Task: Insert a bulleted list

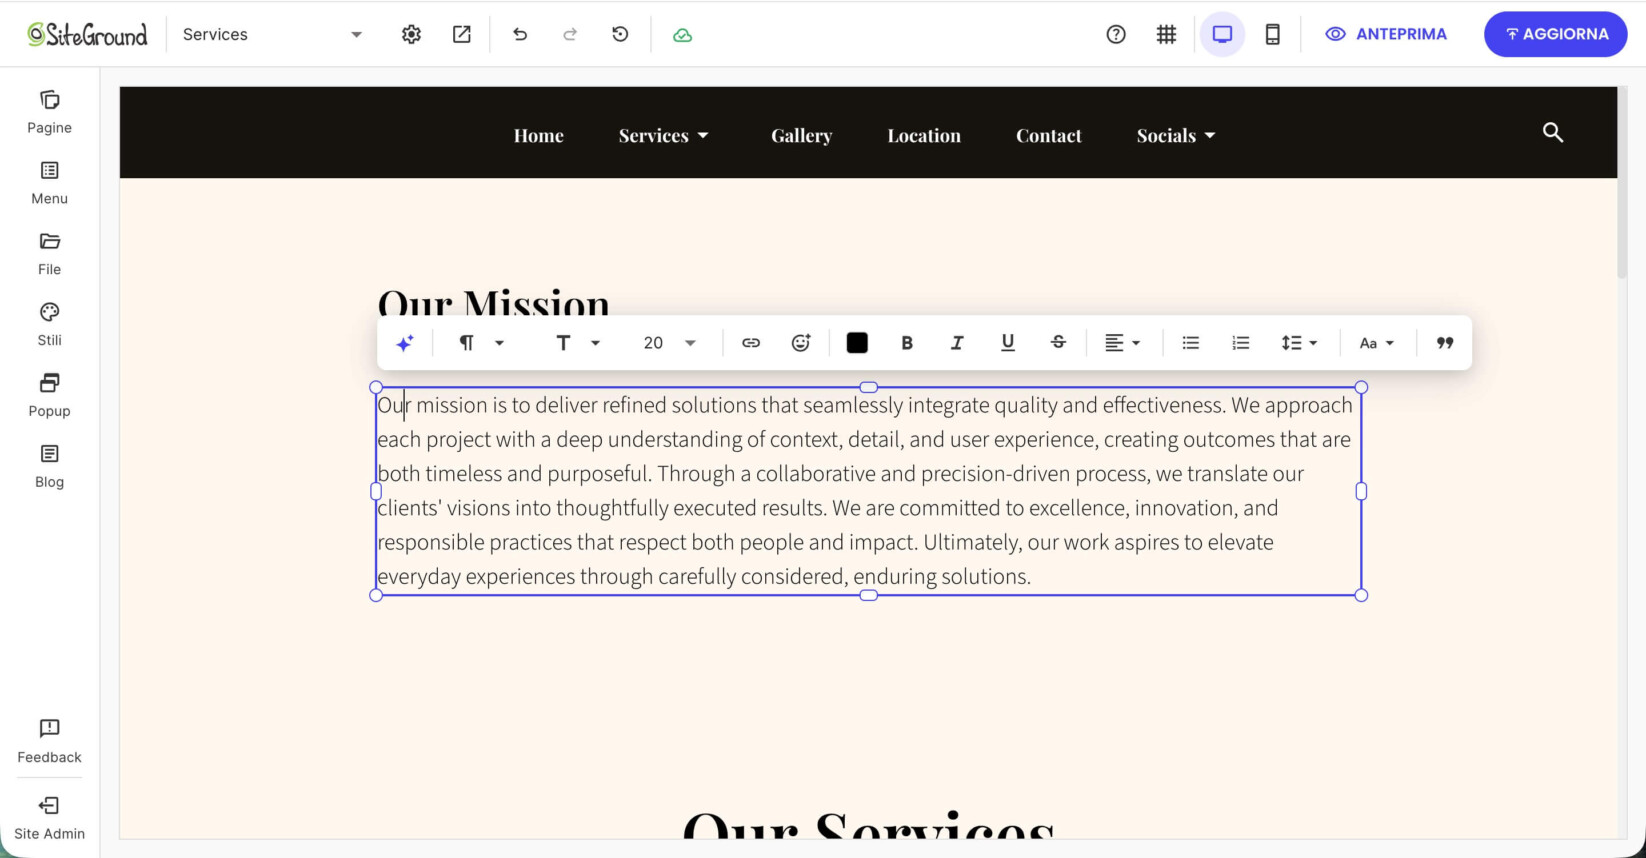Action: (1190, 343)
